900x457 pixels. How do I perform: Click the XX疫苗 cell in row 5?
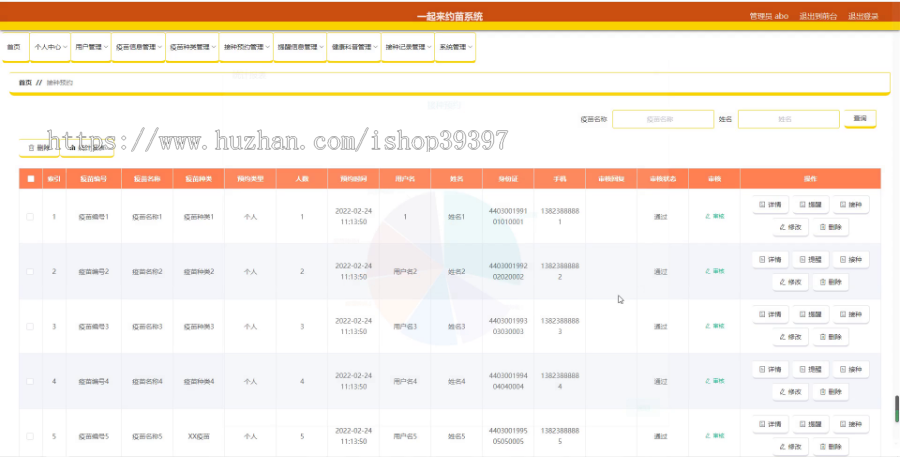199,436
